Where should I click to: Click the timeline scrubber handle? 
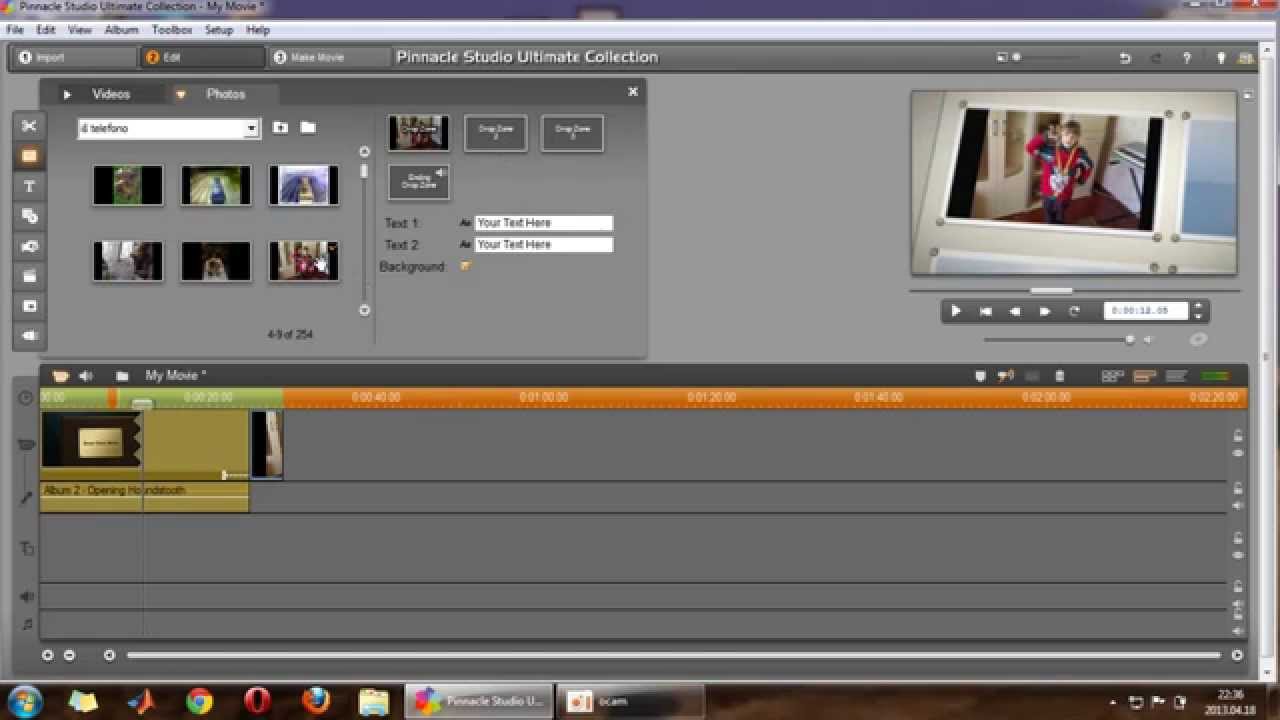(x=143, y=403)
